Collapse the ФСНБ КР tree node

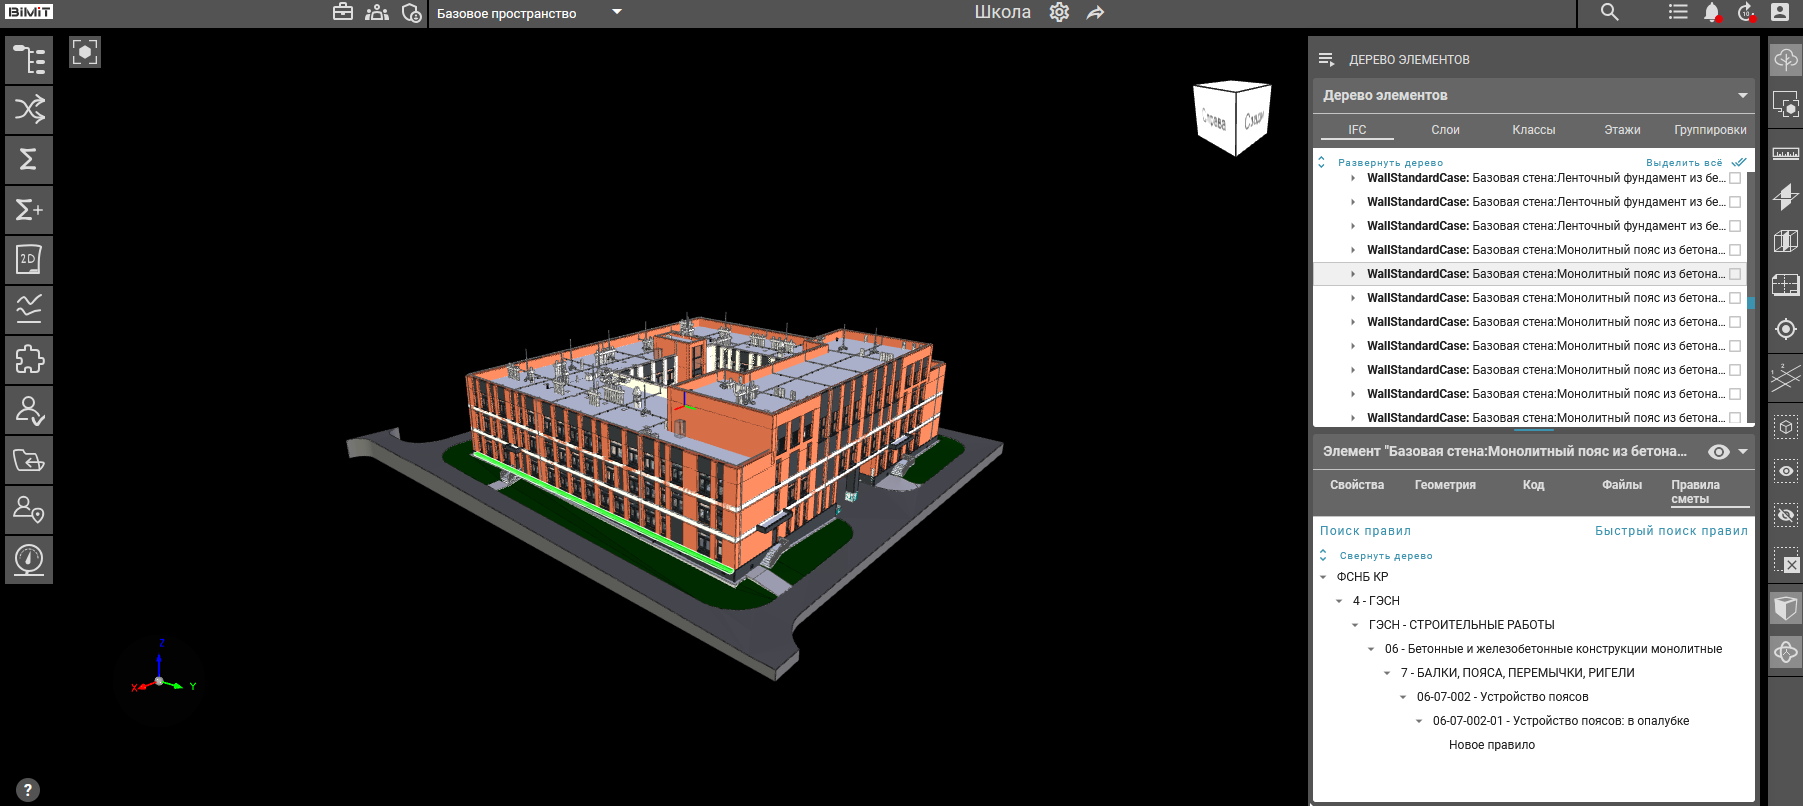(x=1324, y=577)
